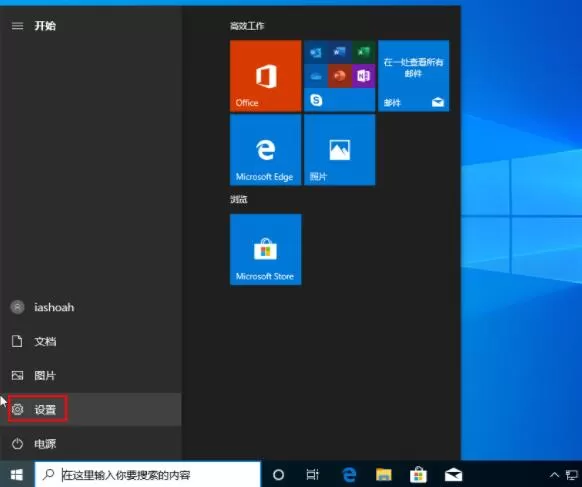Focus the taskbar search box
Image resolution: width=582 pixels, height=487 pixels.
(x=148, y=474)
